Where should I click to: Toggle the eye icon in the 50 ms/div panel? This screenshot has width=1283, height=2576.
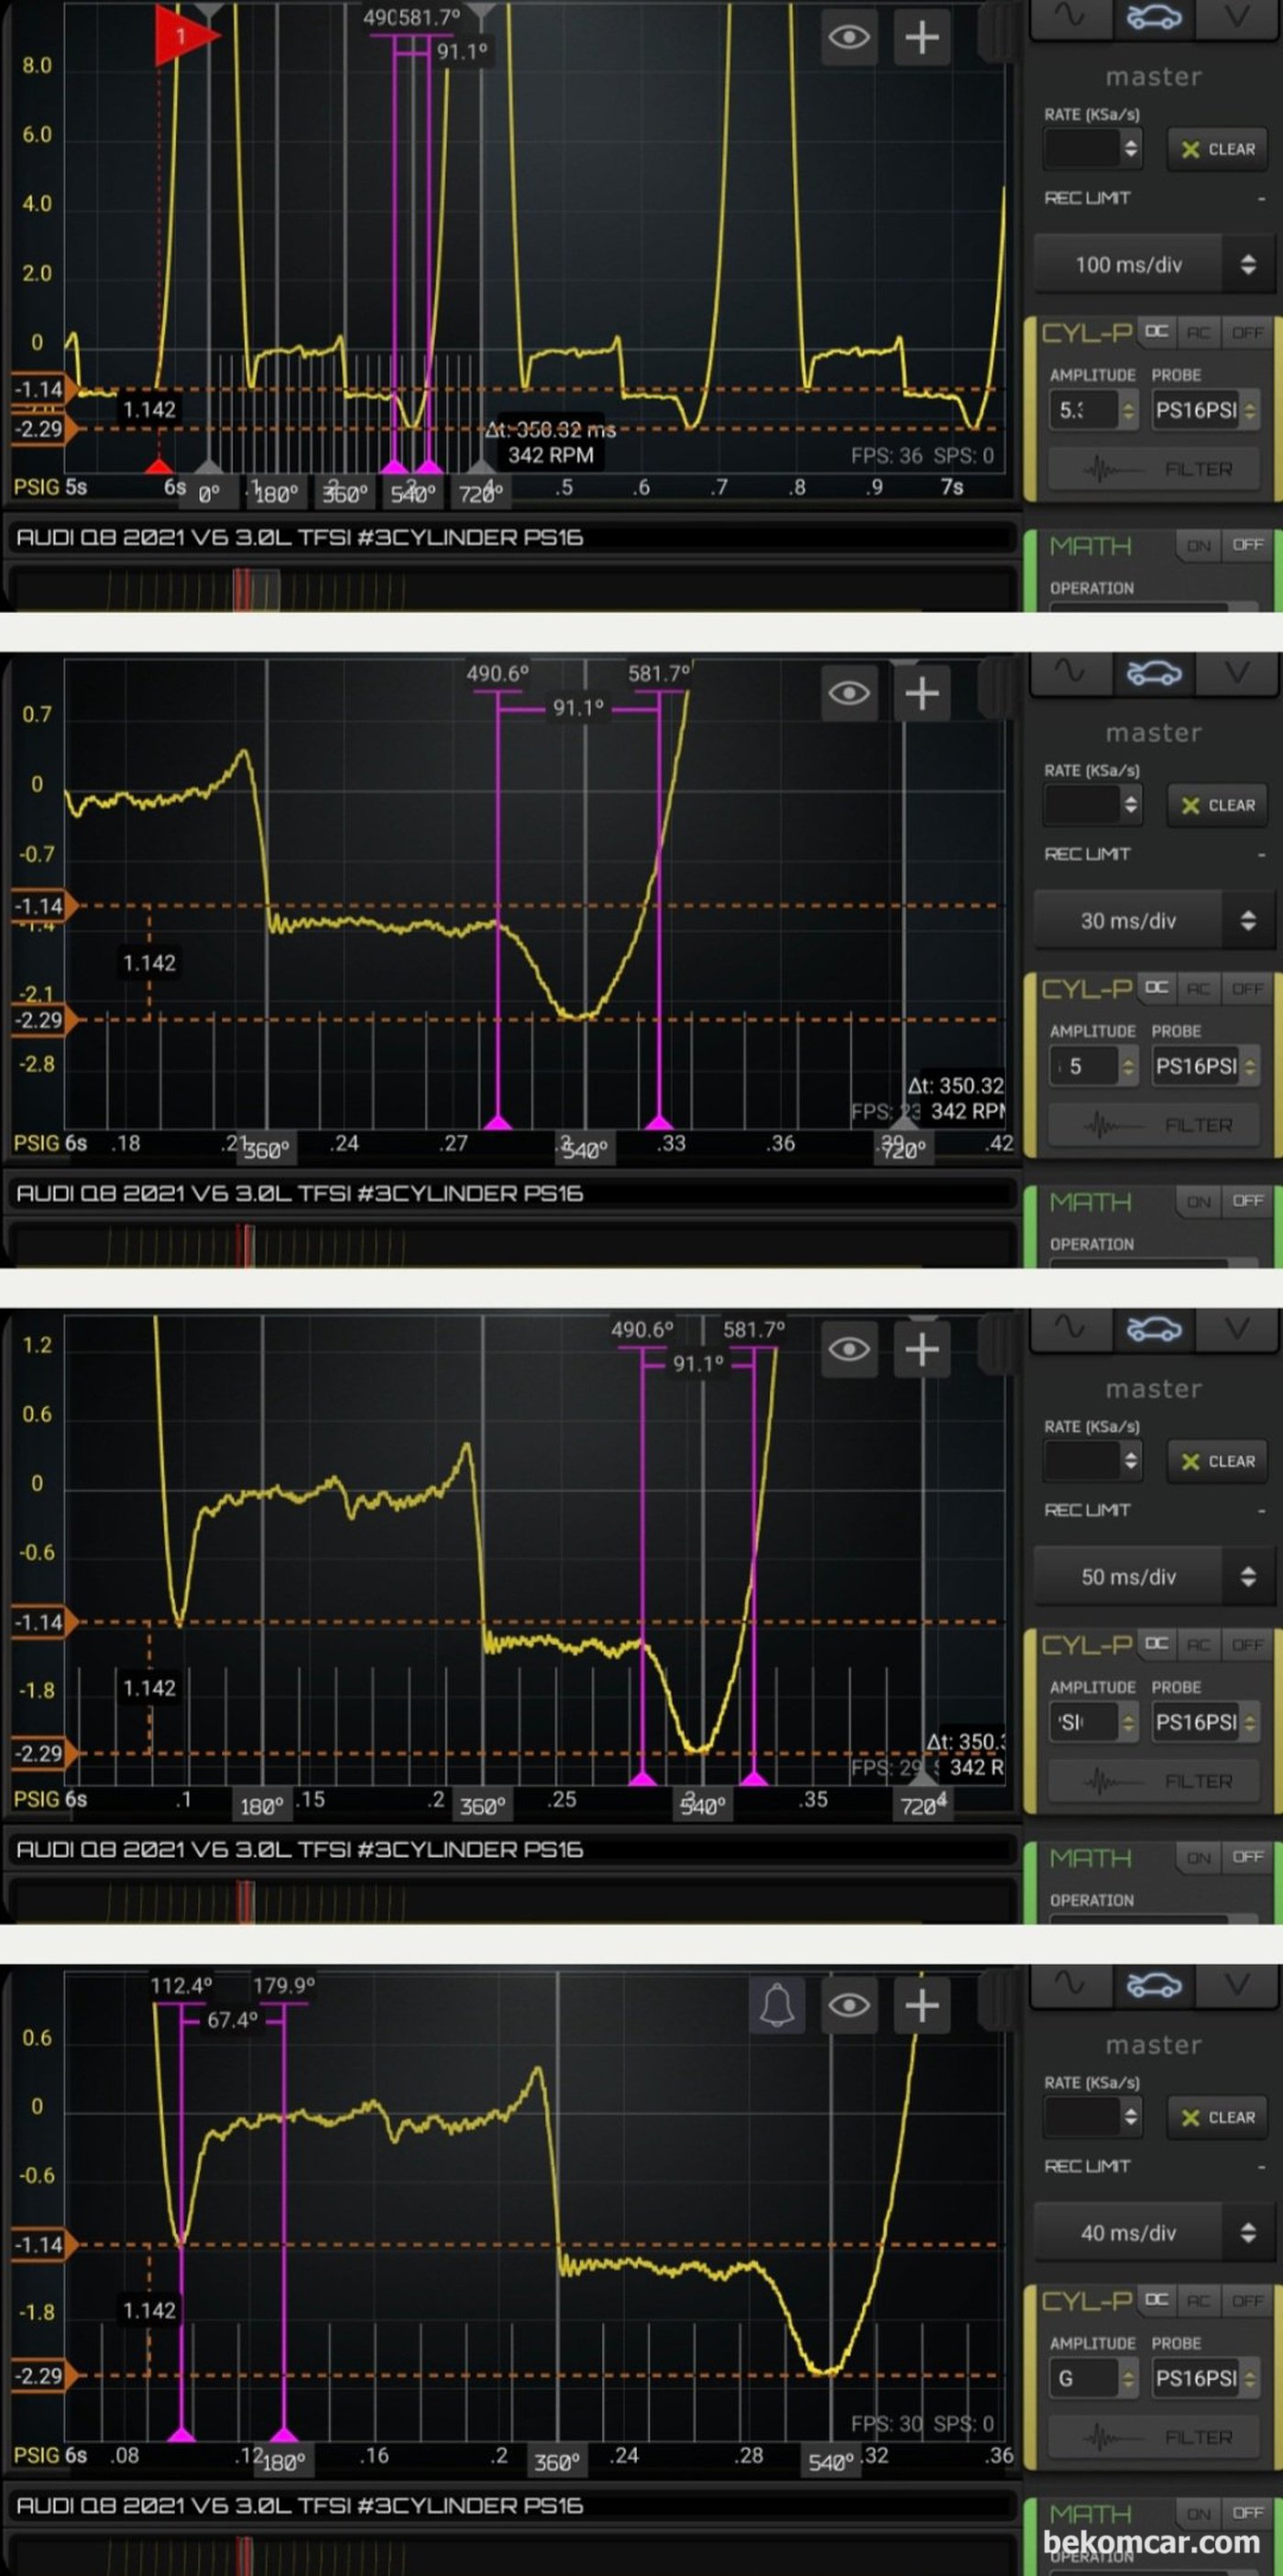[849, 1350]
